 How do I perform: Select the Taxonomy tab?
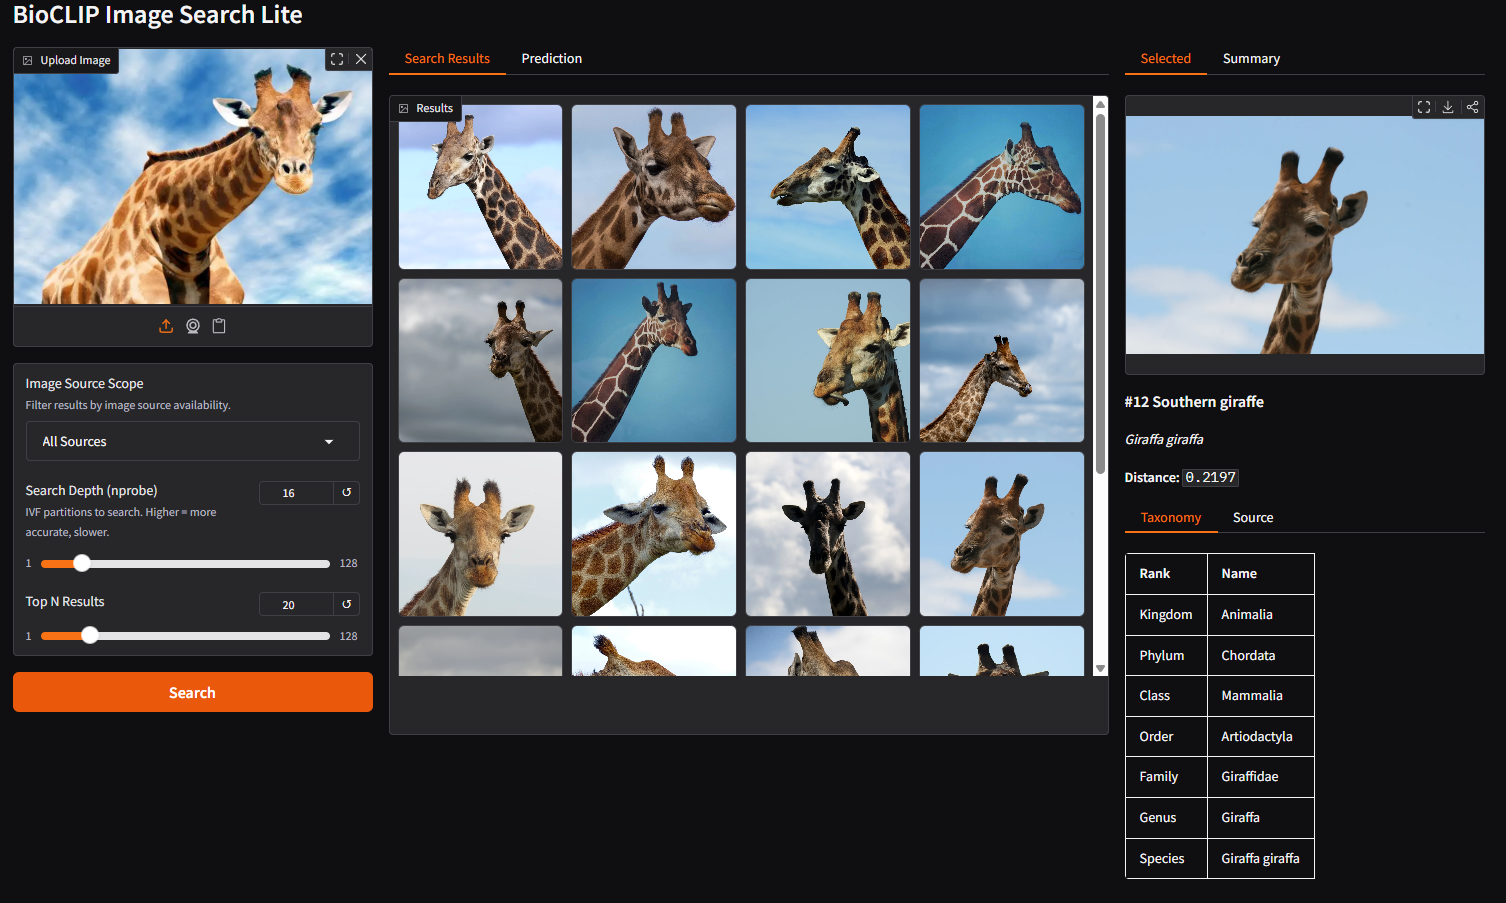[x=1171, y=517]
